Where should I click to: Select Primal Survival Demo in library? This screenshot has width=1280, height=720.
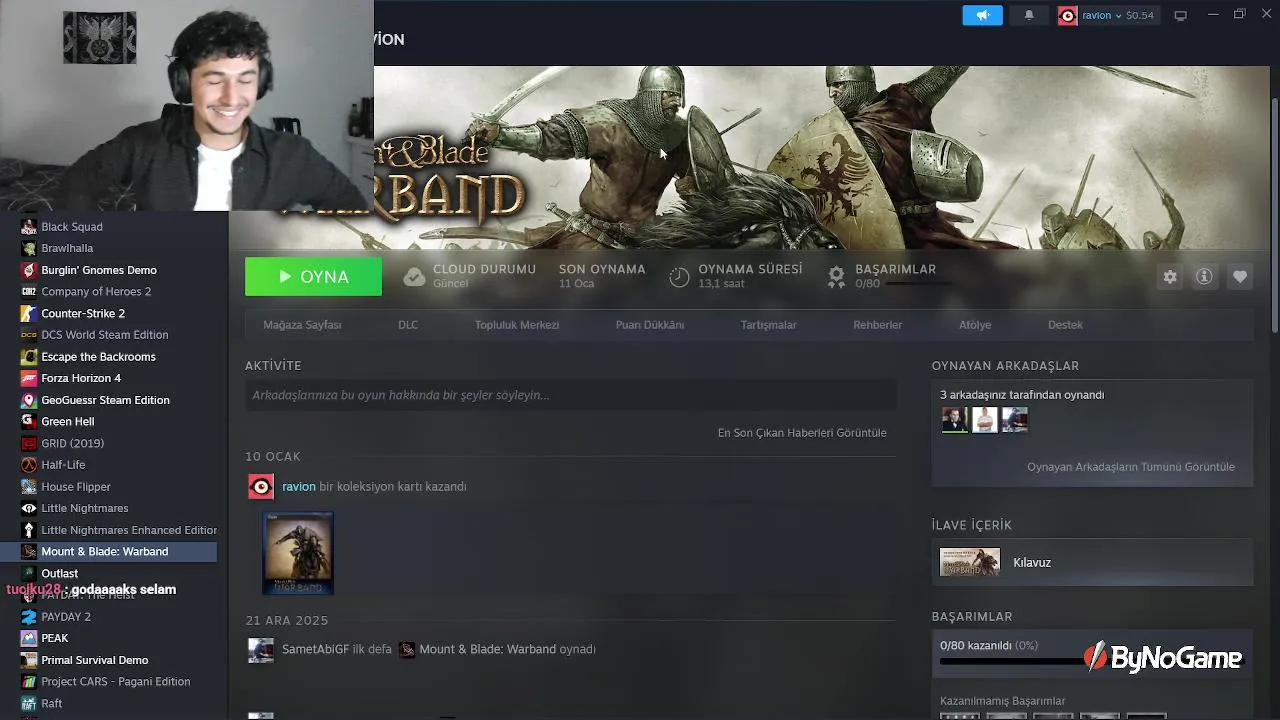pos(108,660)
